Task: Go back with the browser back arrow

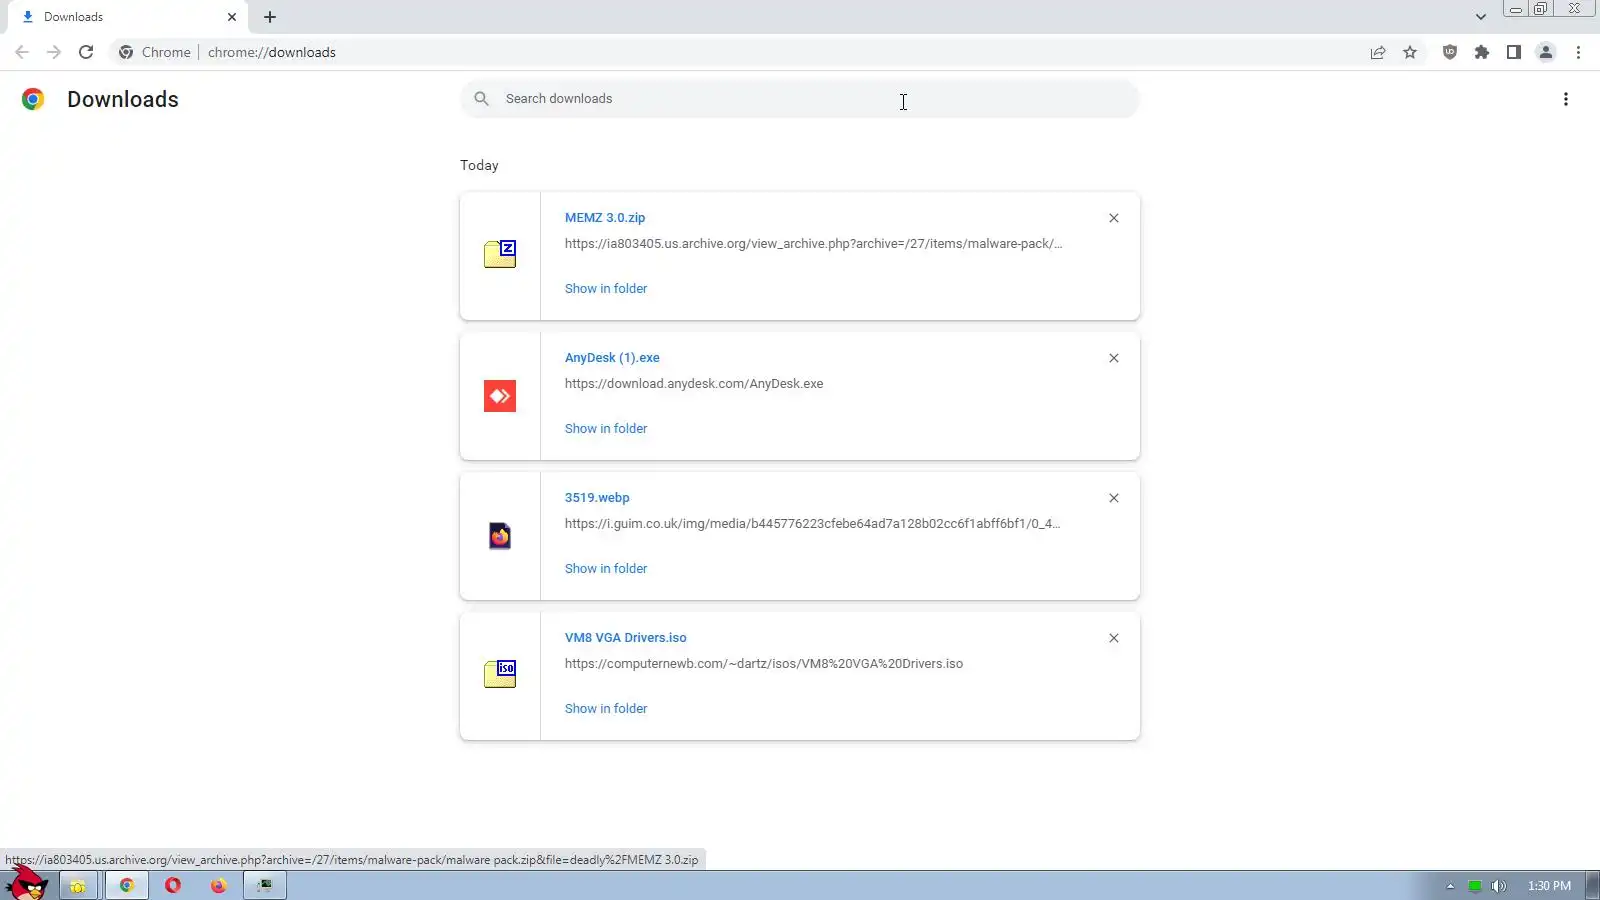Action: click(x=22, y=52)
